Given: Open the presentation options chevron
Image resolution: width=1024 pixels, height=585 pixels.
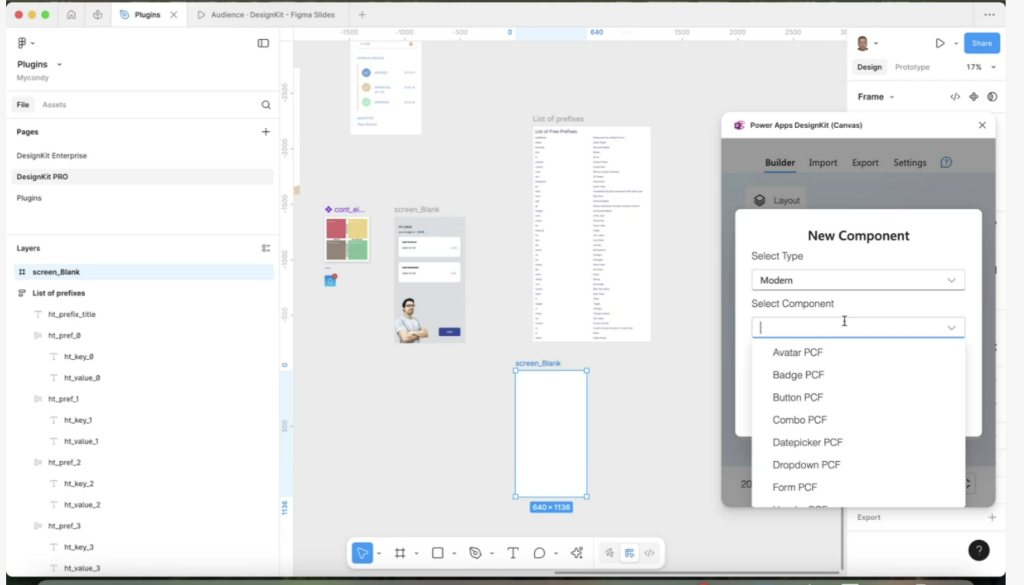Looking at the screenshot, I should pyautogui.click(x=956, y=44).
